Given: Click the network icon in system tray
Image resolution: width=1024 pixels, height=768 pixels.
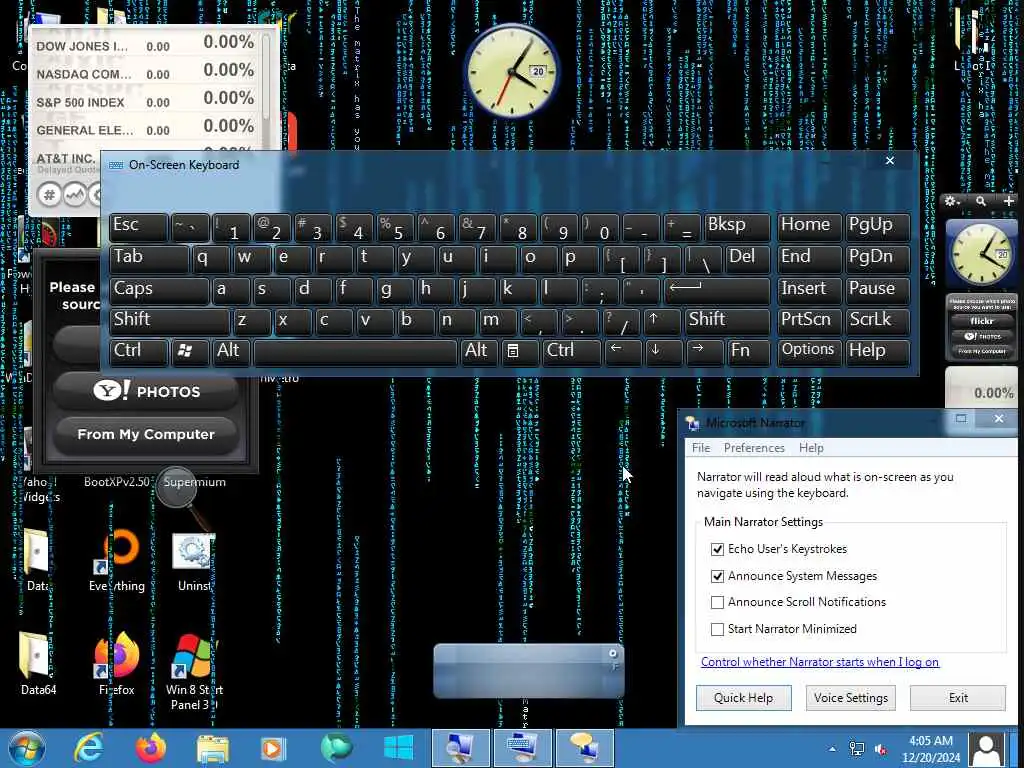Looking at the screenshot, I should click(856, 749).
